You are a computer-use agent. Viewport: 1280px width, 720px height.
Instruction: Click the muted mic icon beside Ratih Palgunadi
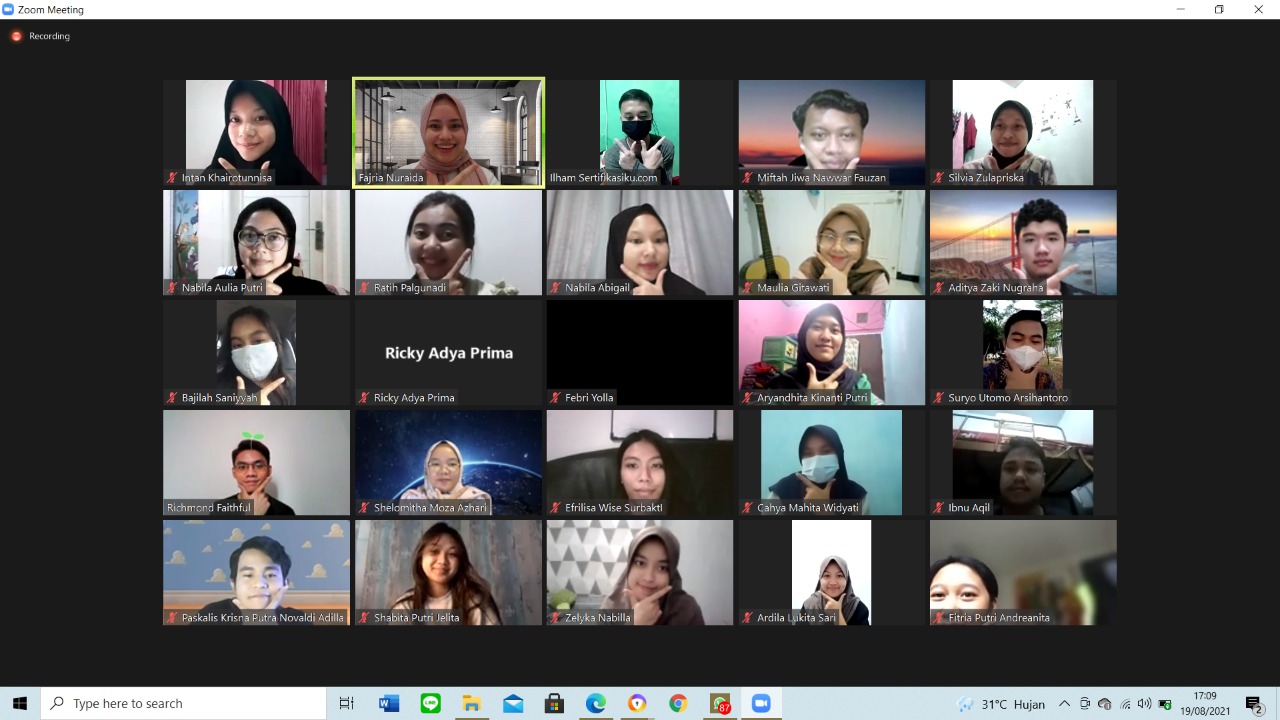point(365,288)
